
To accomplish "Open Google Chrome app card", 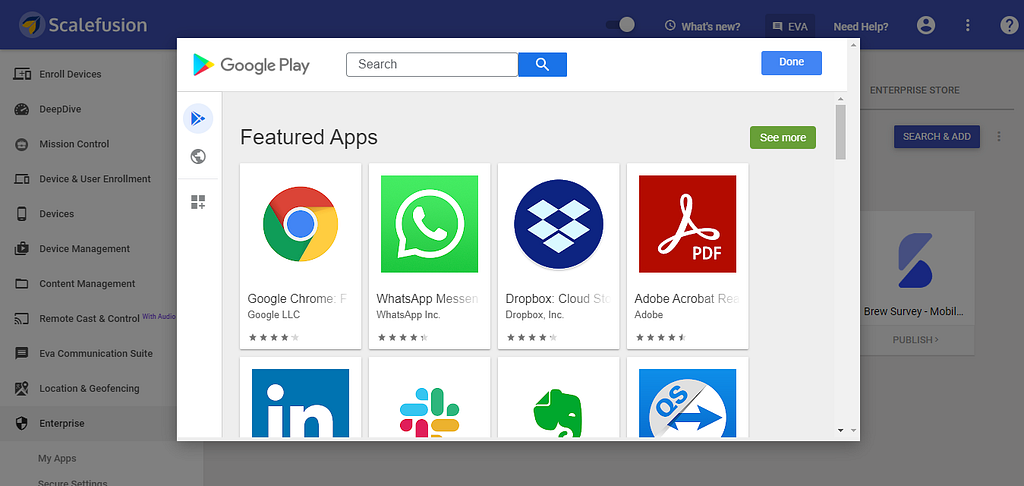I will [x=300, y=256].
